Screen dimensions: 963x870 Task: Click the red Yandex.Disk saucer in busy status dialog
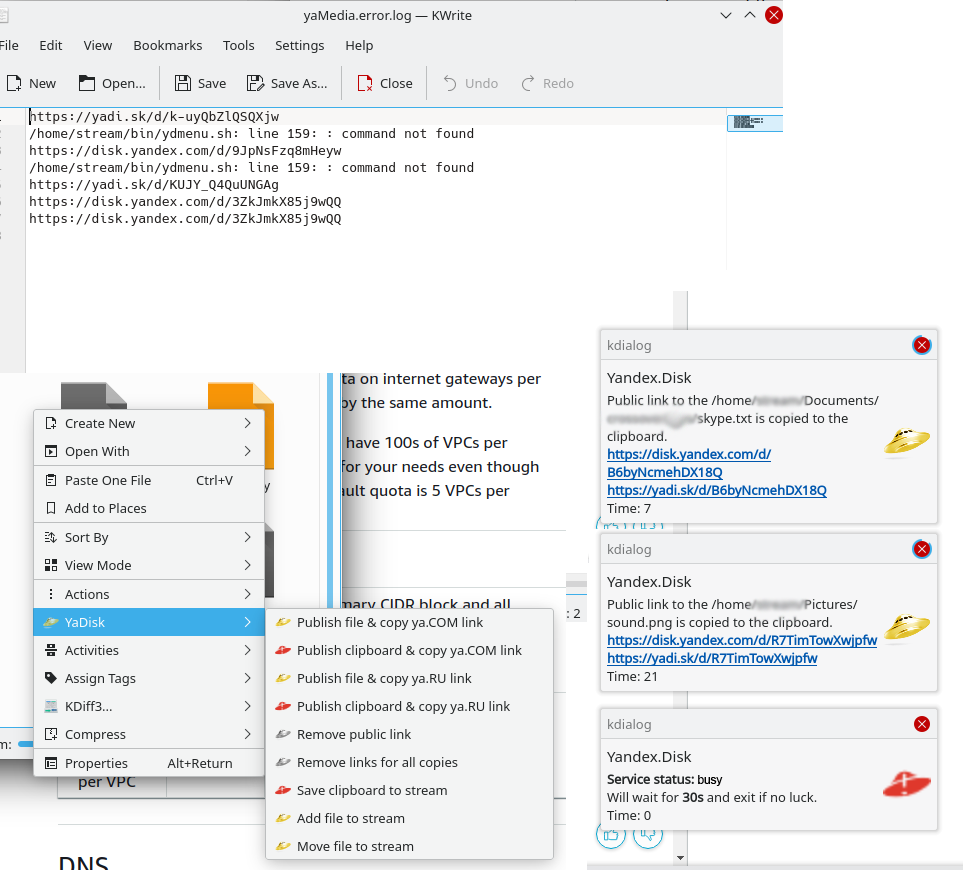(906, 784)
